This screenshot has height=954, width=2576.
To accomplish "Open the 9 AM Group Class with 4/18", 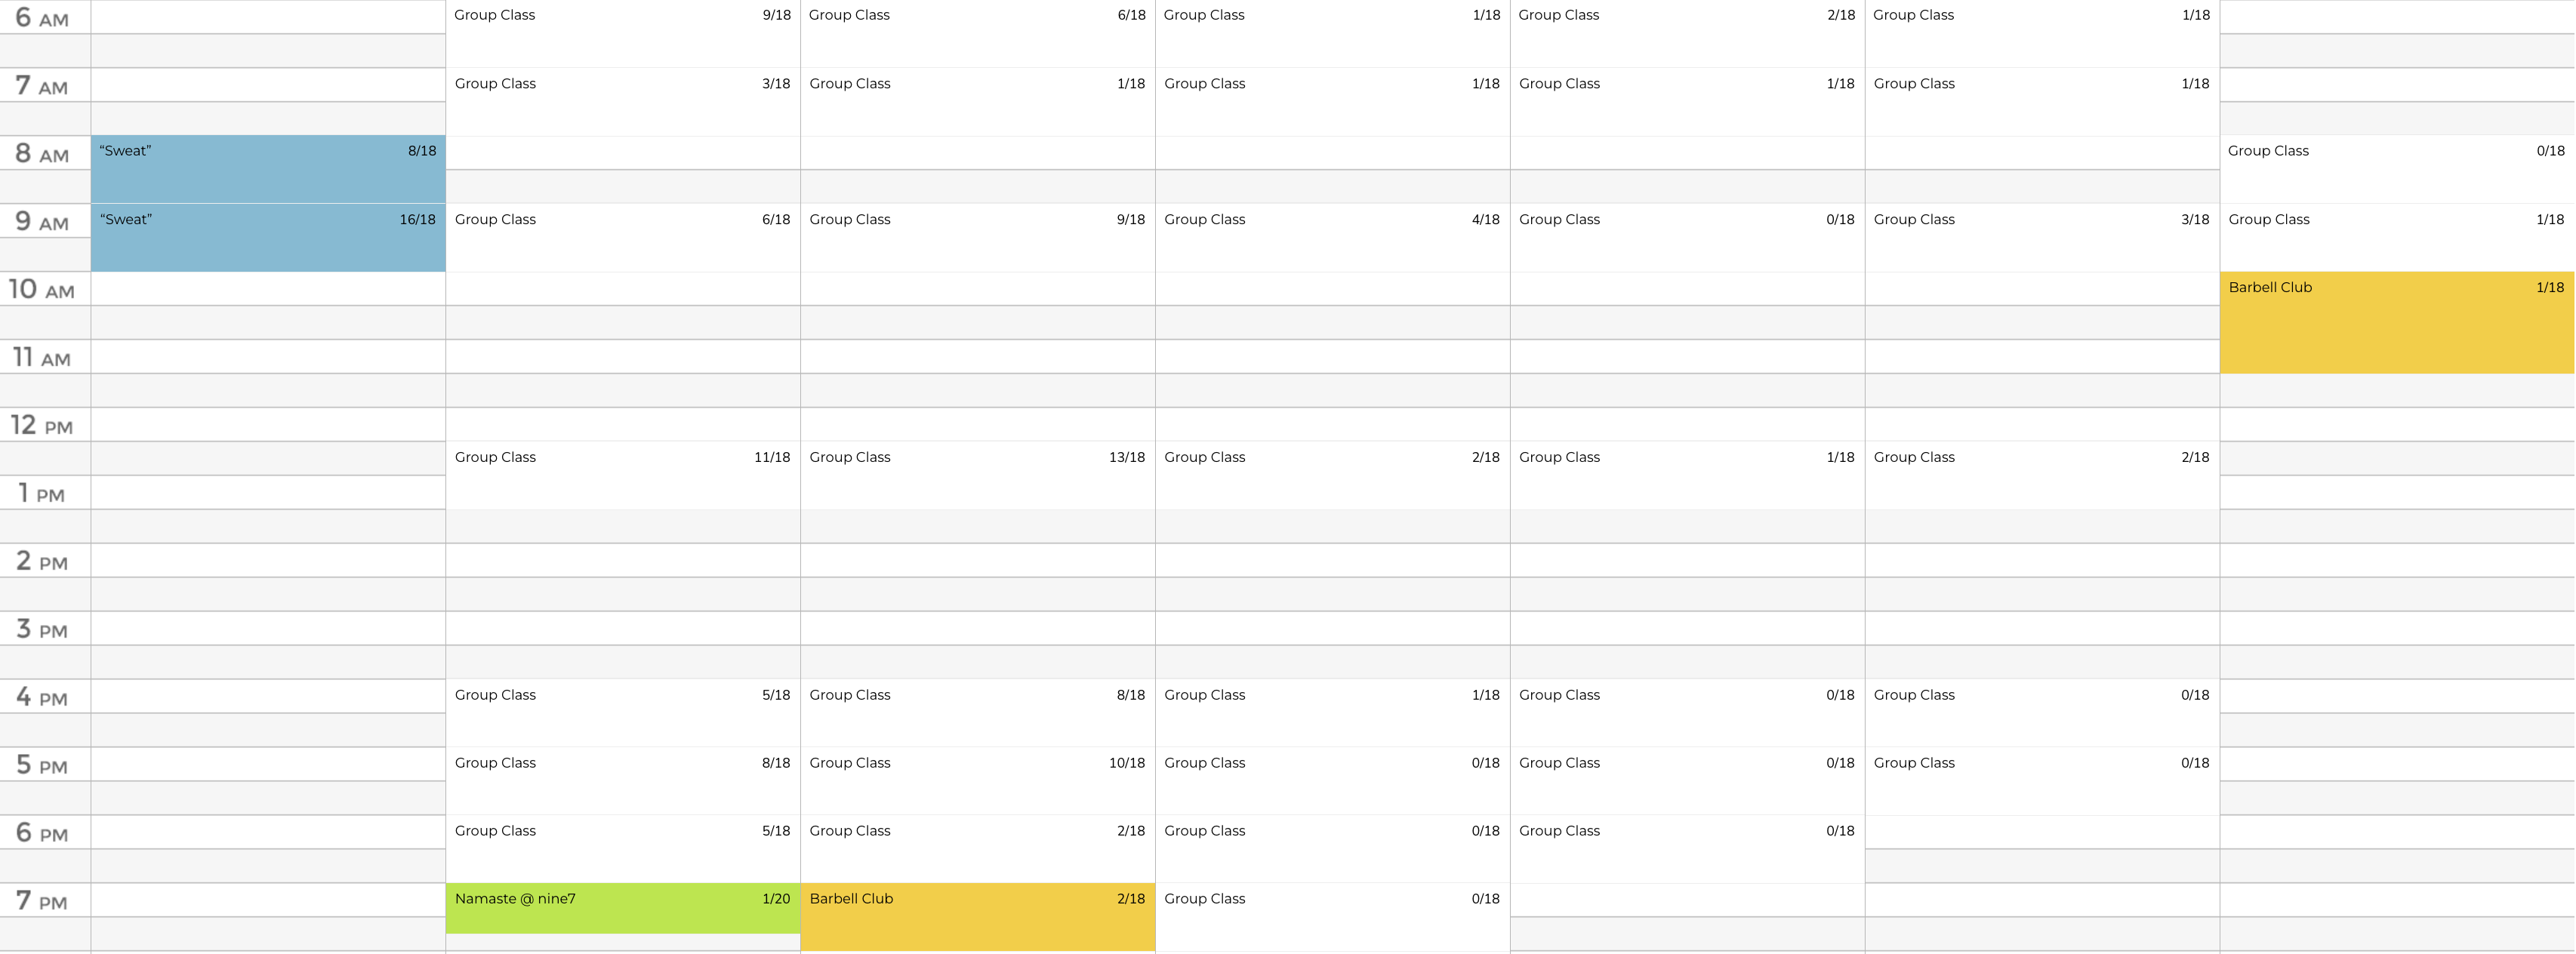I will point(1333,238).
